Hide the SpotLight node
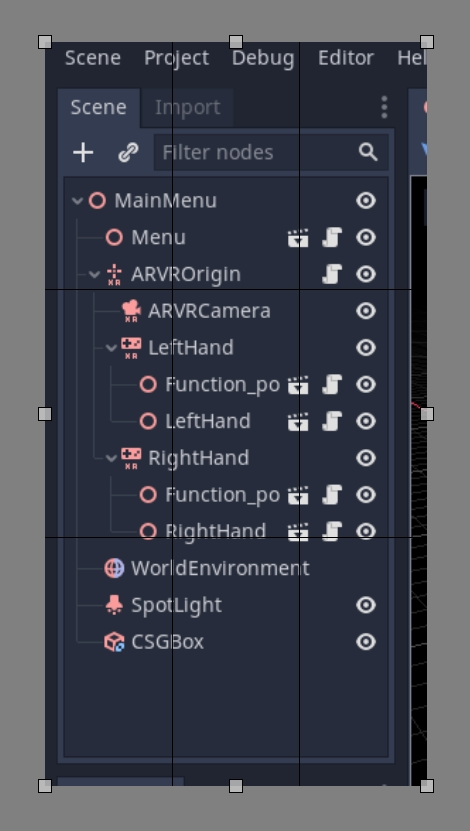Image resolution: width=470 pixels, height=831 pixels. point(366,605)
